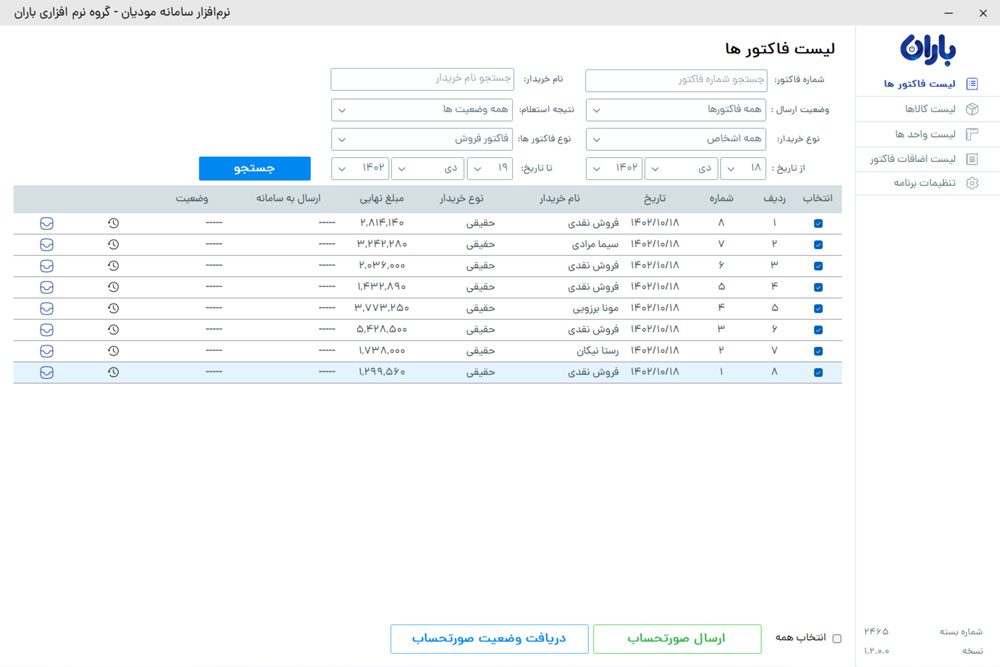Image resolution: width=1000 pixels, height=667 pixels.
Task: Click the ارسال صورتحساب button
Action: pos(677,638)
